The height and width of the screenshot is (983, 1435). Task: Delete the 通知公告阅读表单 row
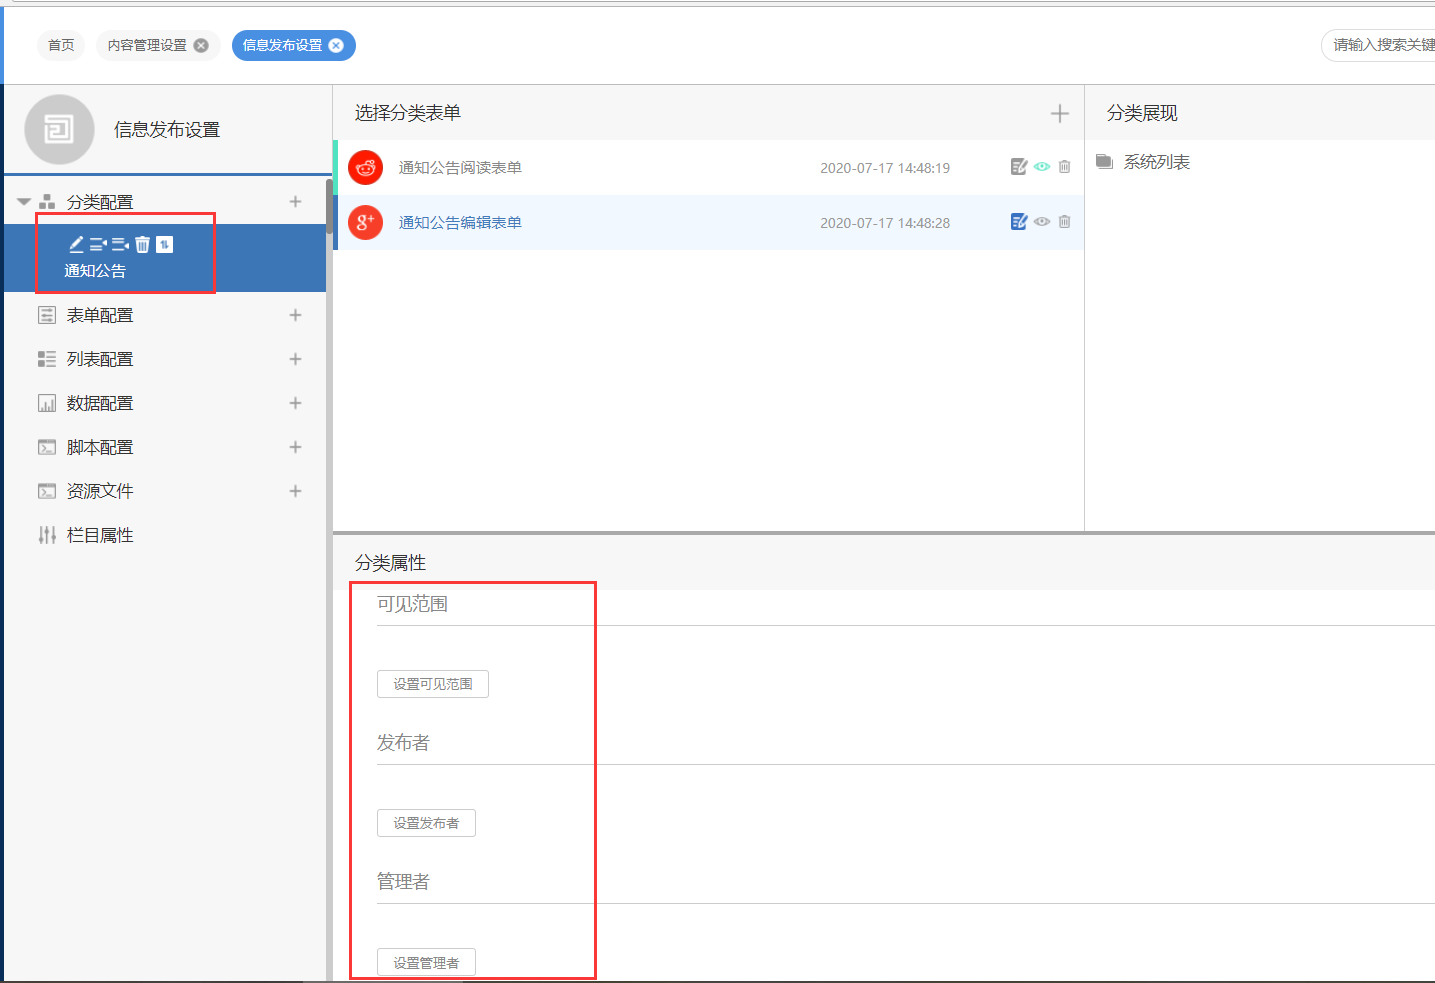[1064, 167]
